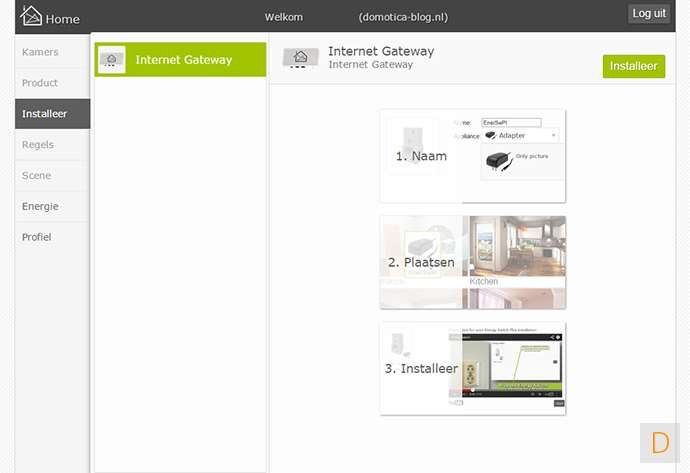Select Internet Gateway in the green product list
This screenshot has width=690, height=473.
click(180, 59)
